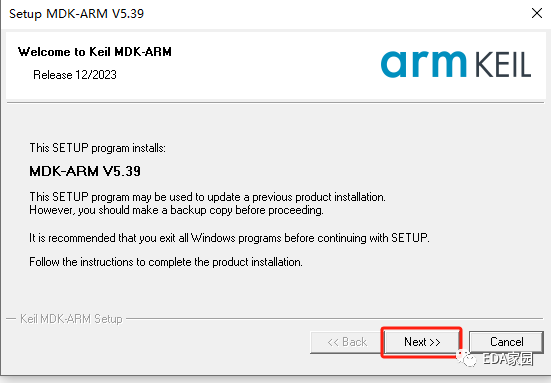
Task: Click the backup copy warning line
Action: [176, 210]
